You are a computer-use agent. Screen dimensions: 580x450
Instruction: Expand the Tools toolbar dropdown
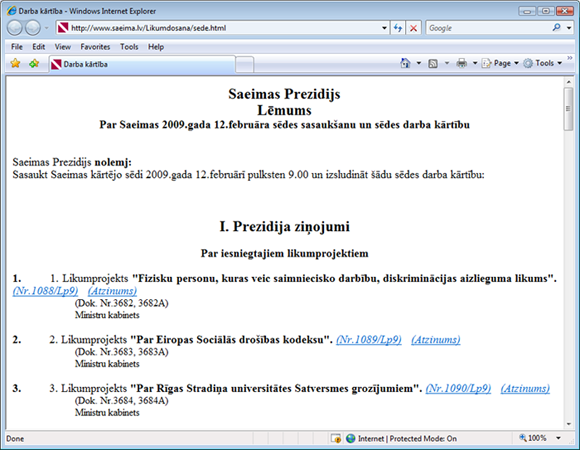543,63
